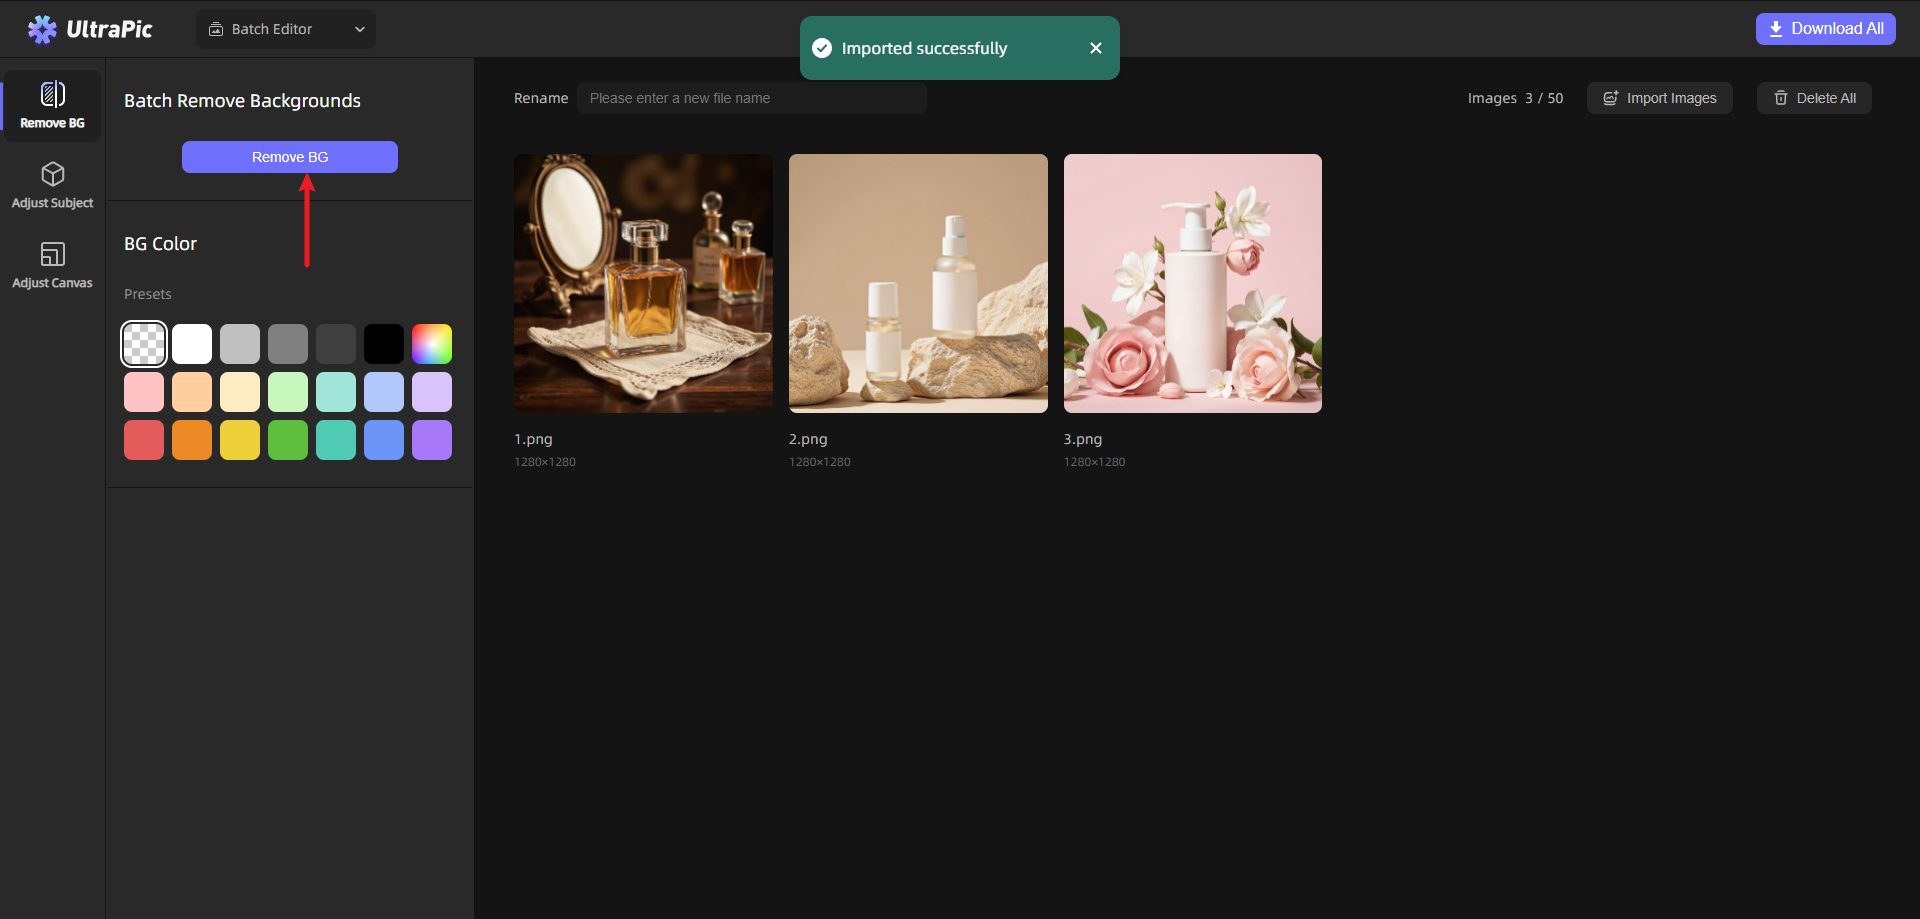
Task: Select the white background swatch
Action: coord(192,344)
